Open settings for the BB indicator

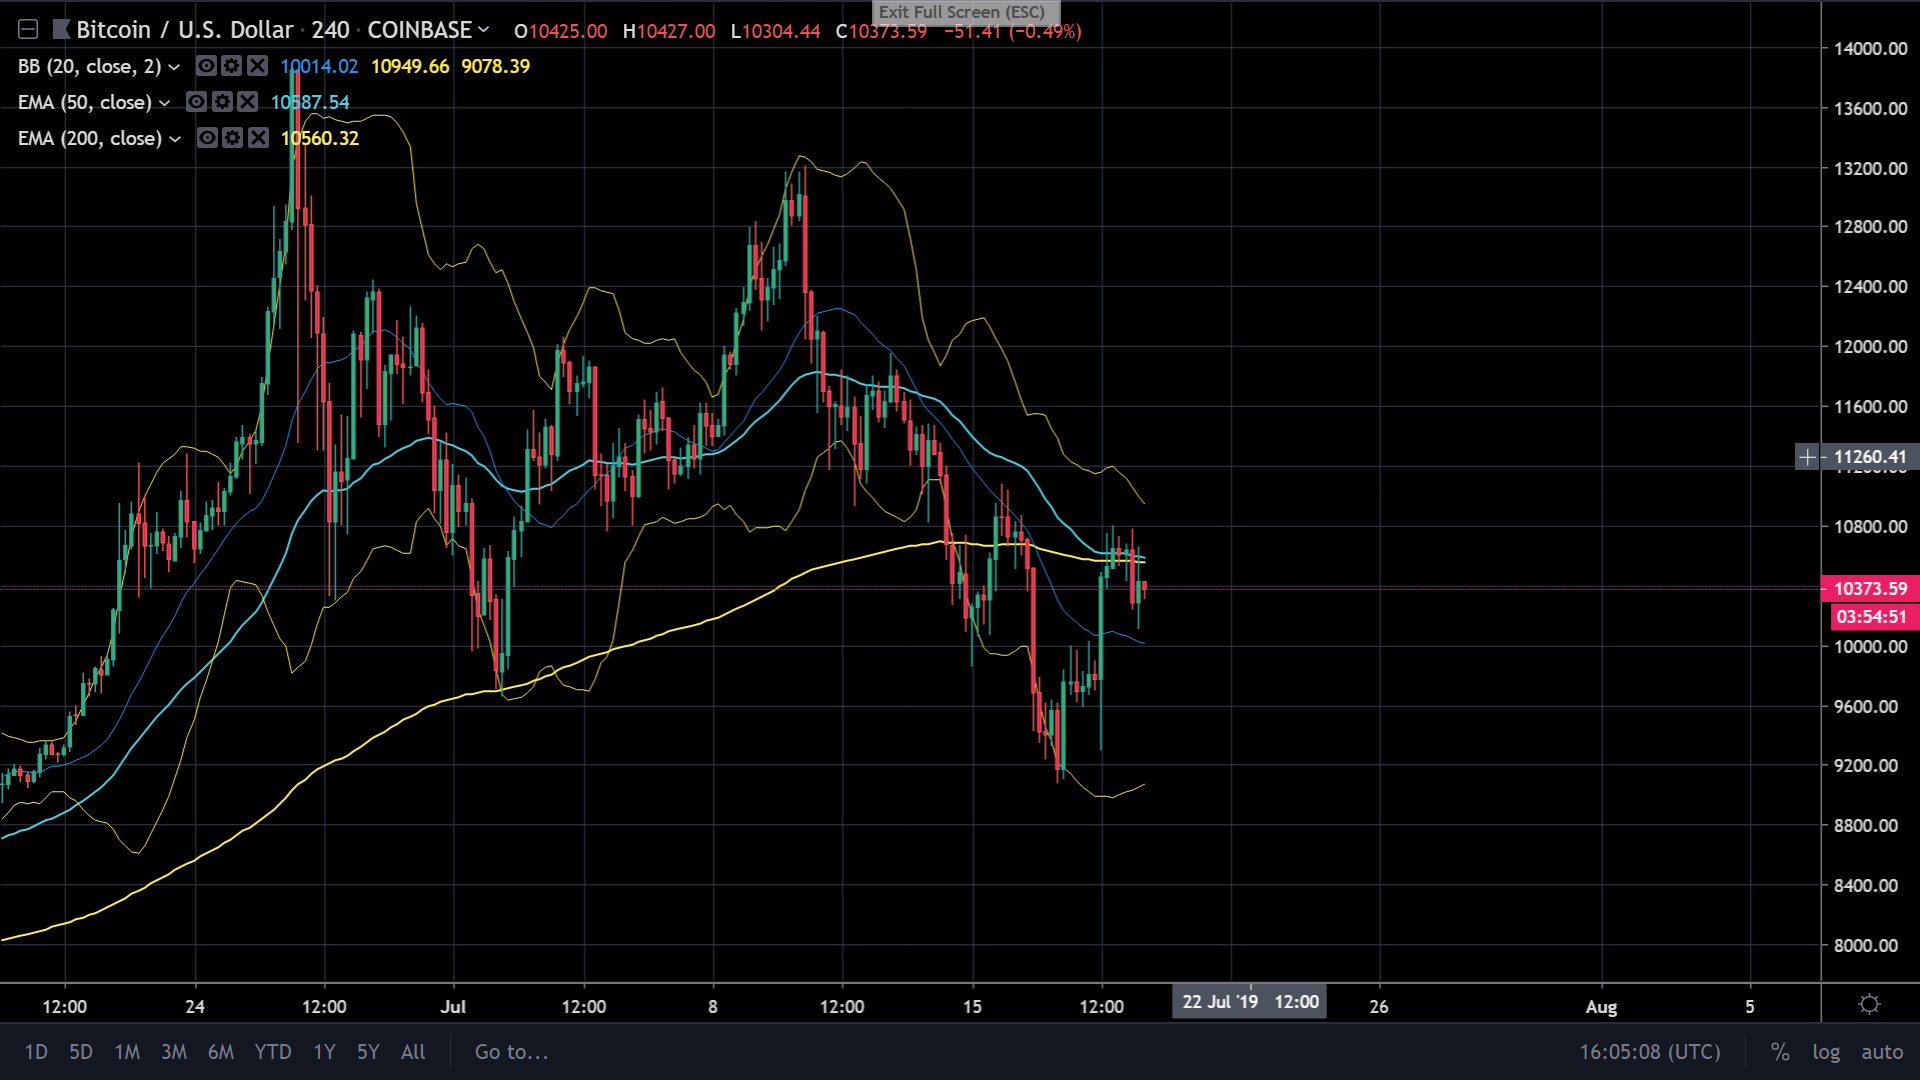click(x=232, y=66)
